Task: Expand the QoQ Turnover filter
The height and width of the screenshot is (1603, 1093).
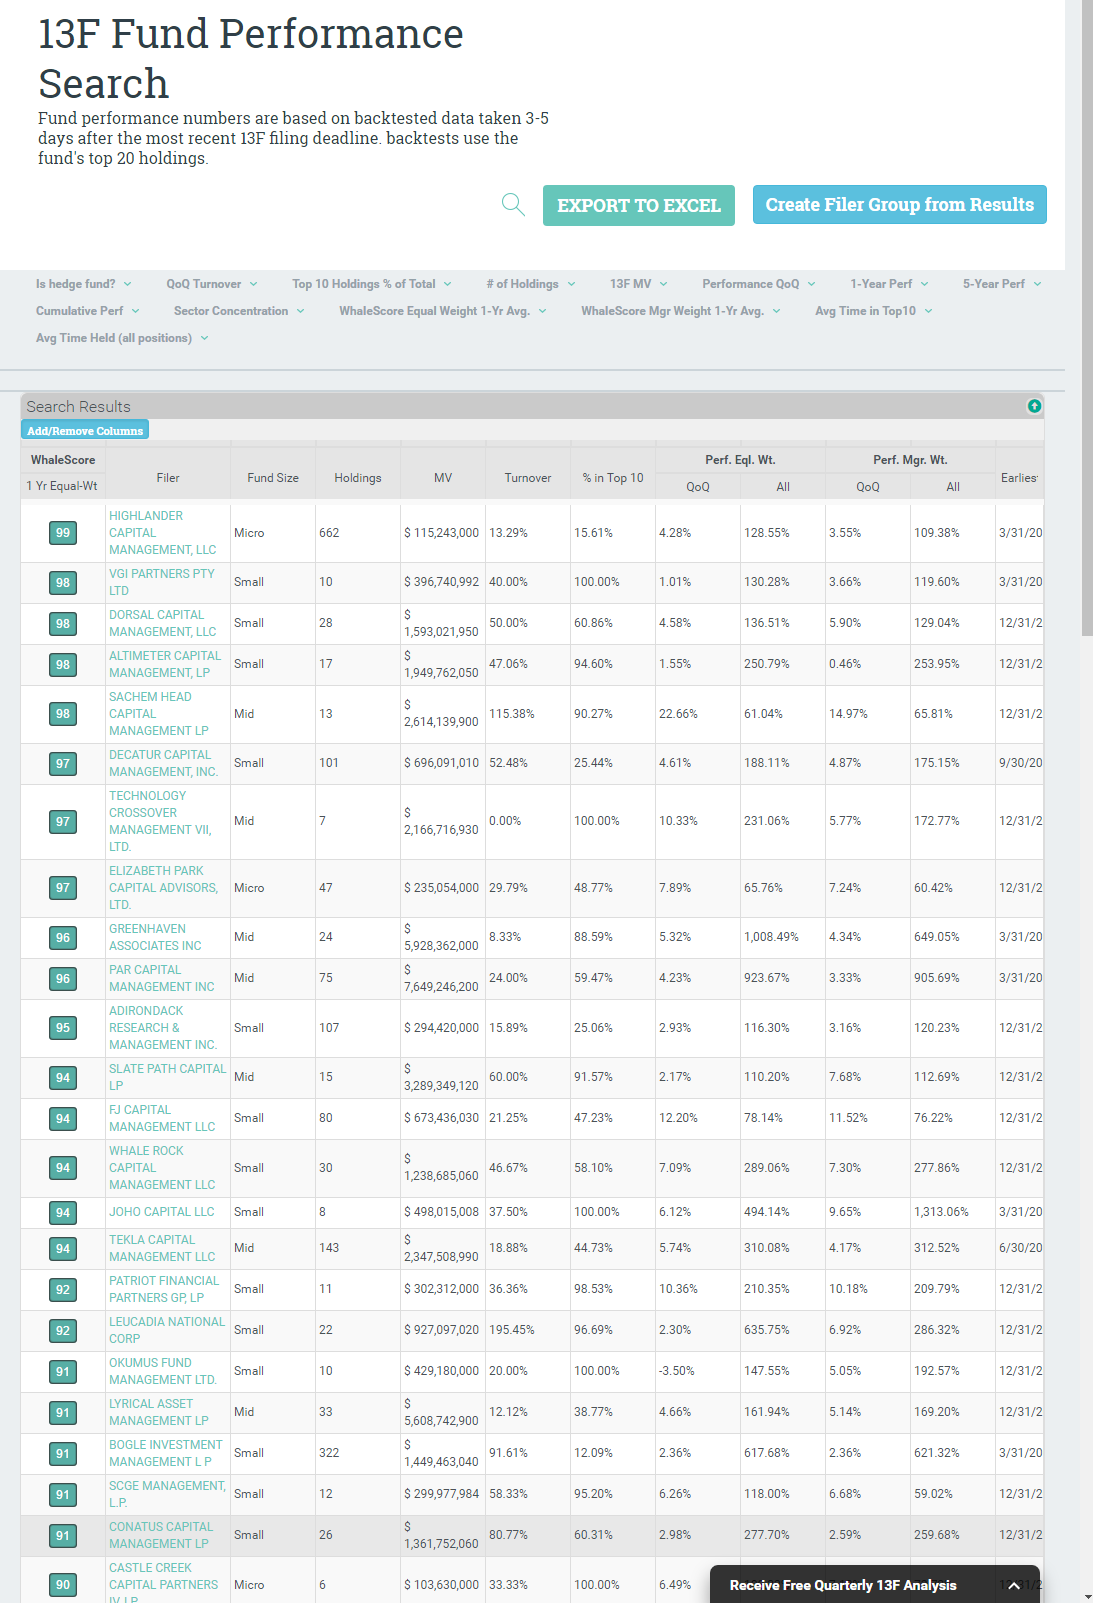Action: [212, 284]
